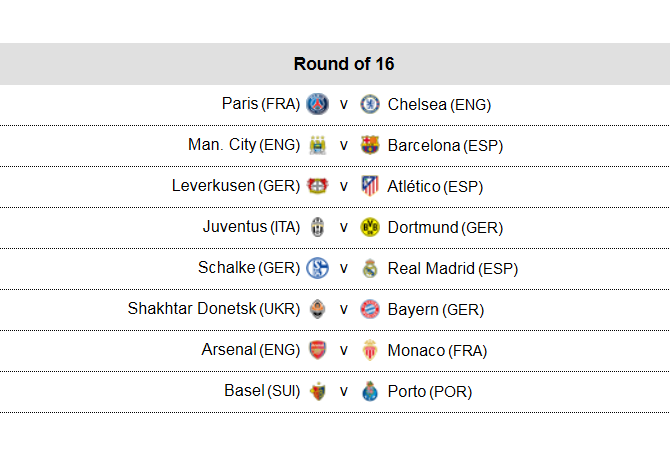Click the Real Madrid crest
Viewport: 670px width, 476px height.
(x=370, y=268)
